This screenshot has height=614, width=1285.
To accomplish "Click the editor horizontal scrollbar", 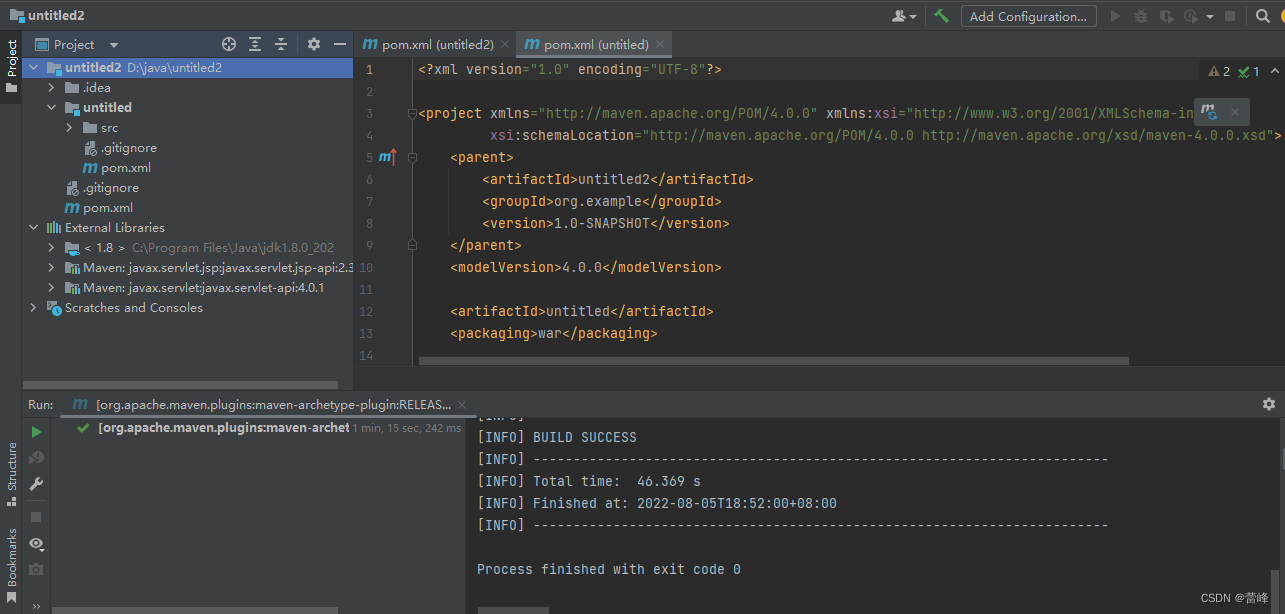I will click(x=773, y=361).
